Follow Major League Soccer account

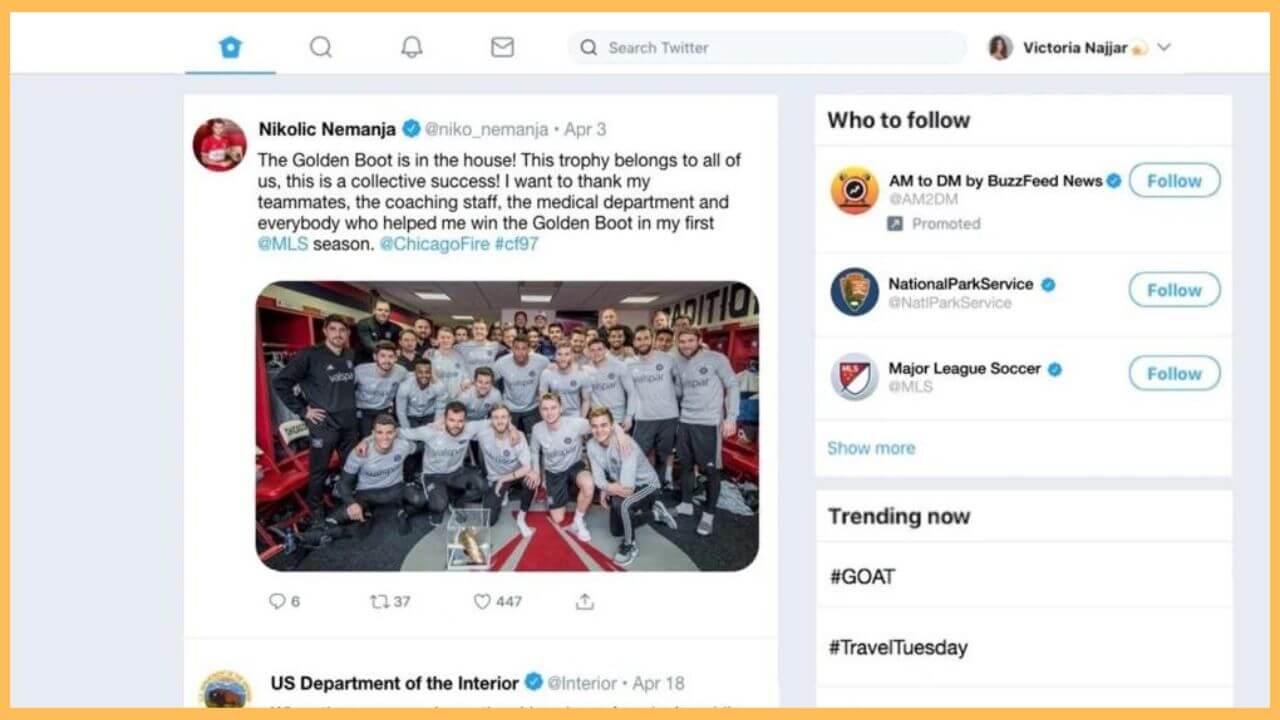coord(1174,373)
